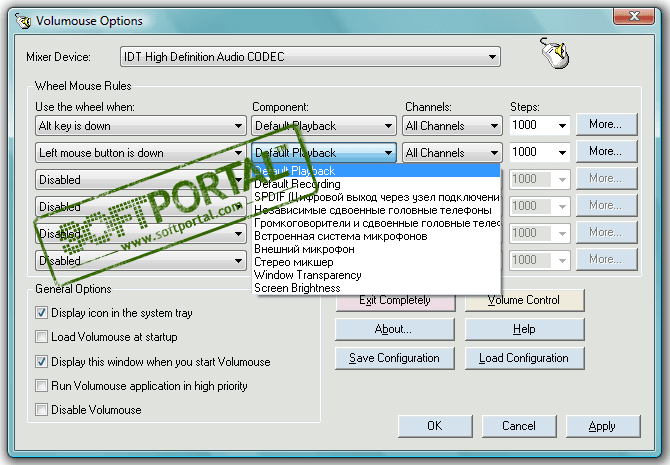This screenshot has height=465, width=670.
Task: Select Screen Brightness in the list
Action: click(376, 288)
